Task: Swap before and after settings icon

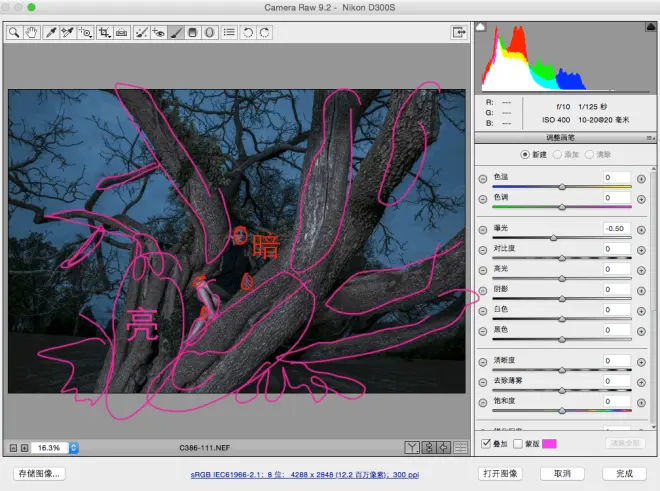Action: coord(428,447)
